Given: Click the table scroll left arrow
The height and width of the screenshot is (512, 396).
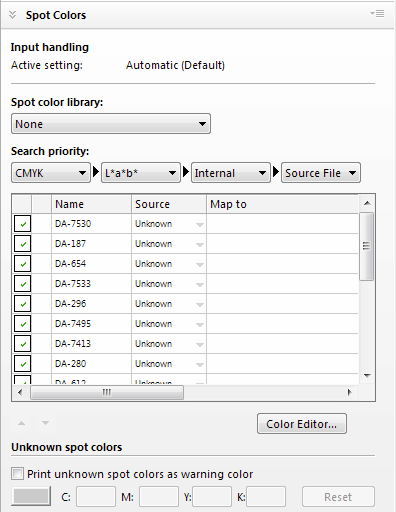Looking at the screenshot, I should [20, 392].
